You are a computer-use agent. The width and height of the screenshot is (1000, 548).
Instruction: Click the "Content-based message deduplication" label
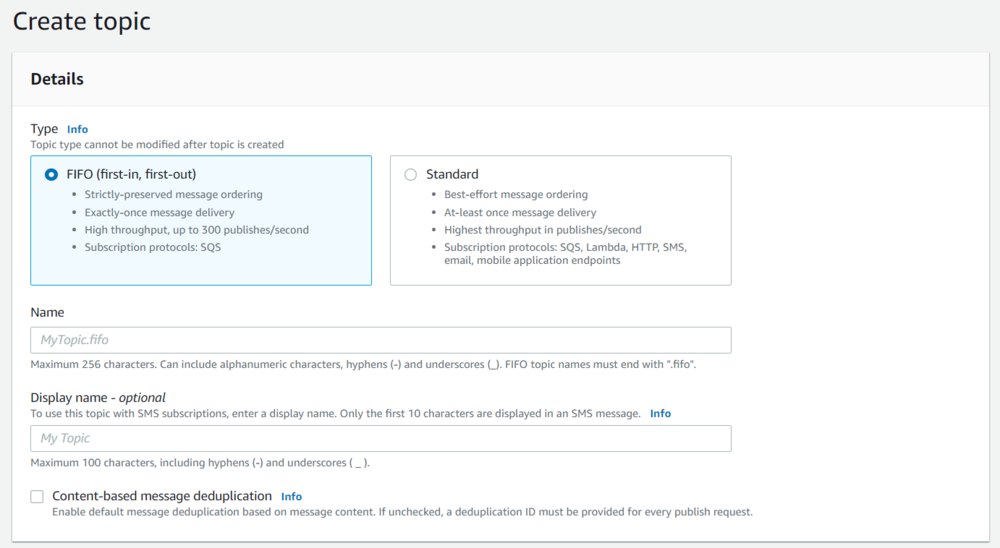point(162,496)
